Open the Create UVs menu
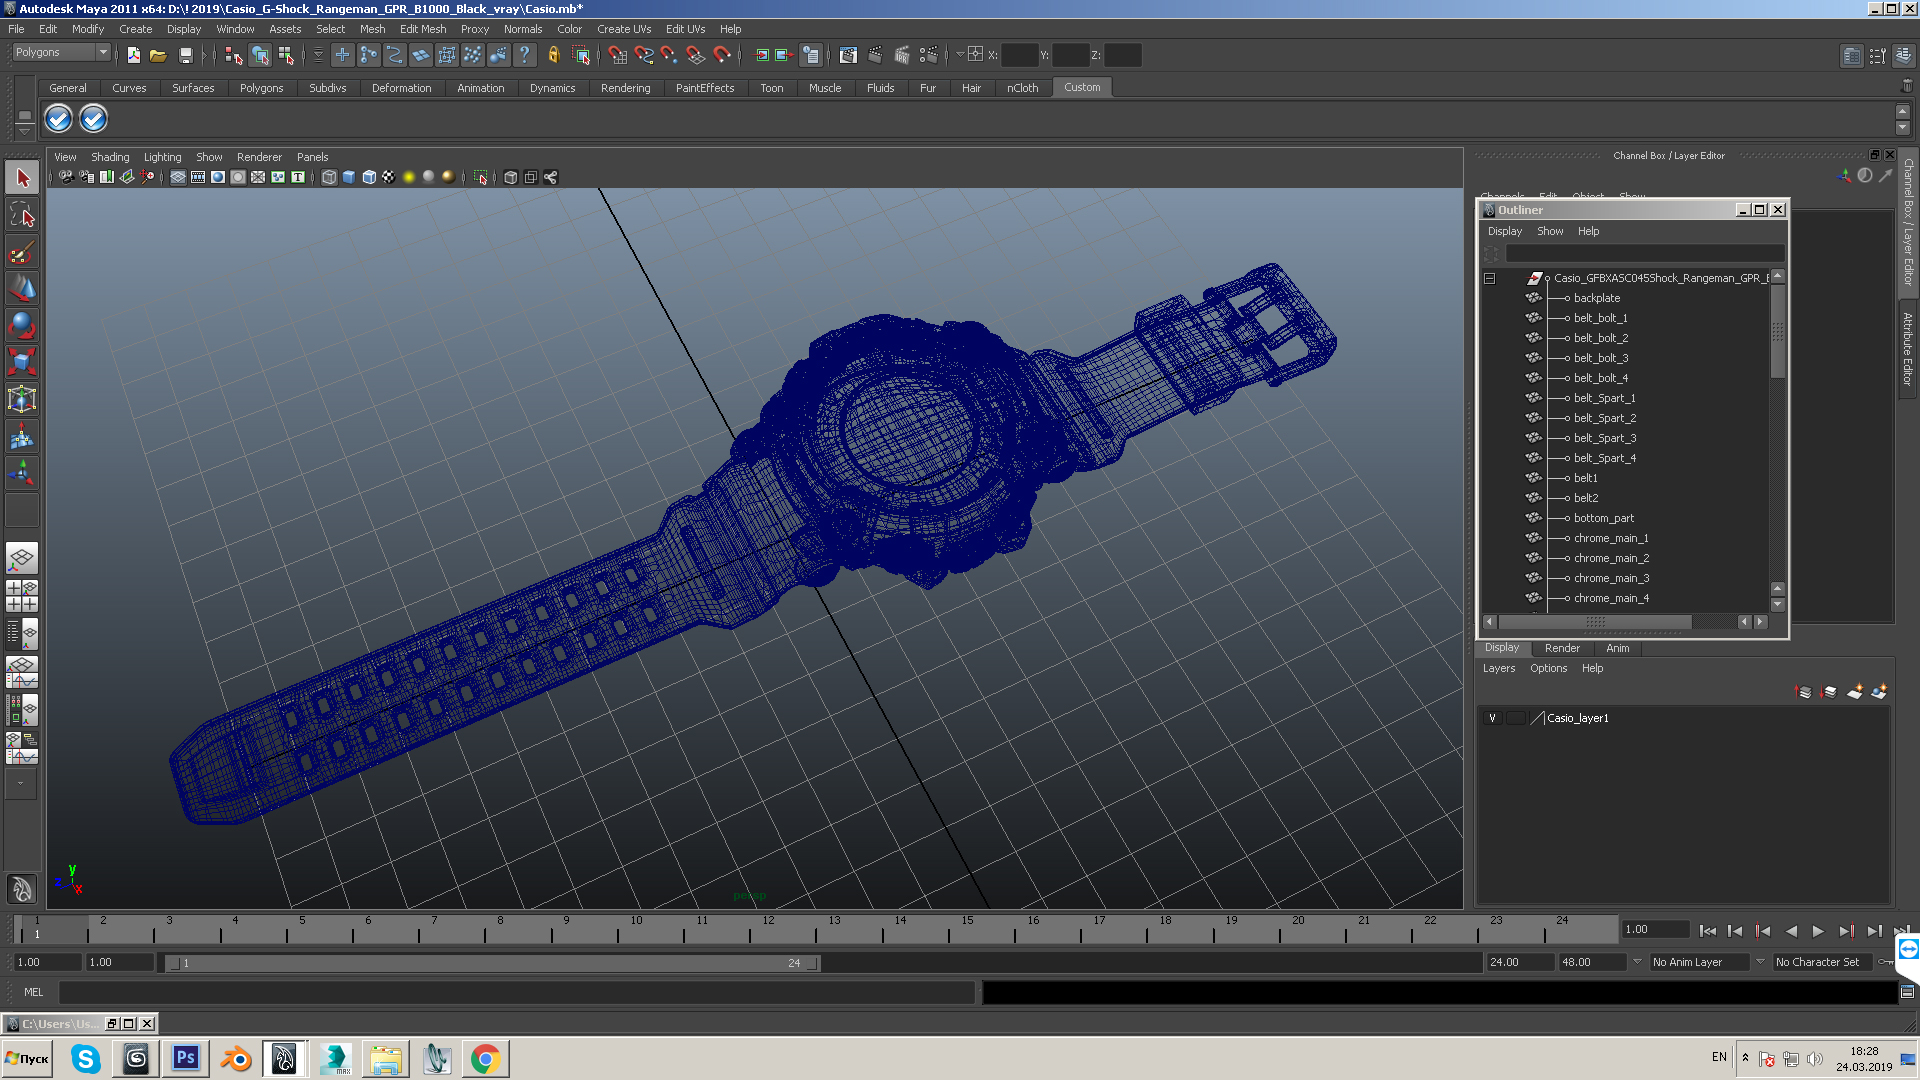 624,29
